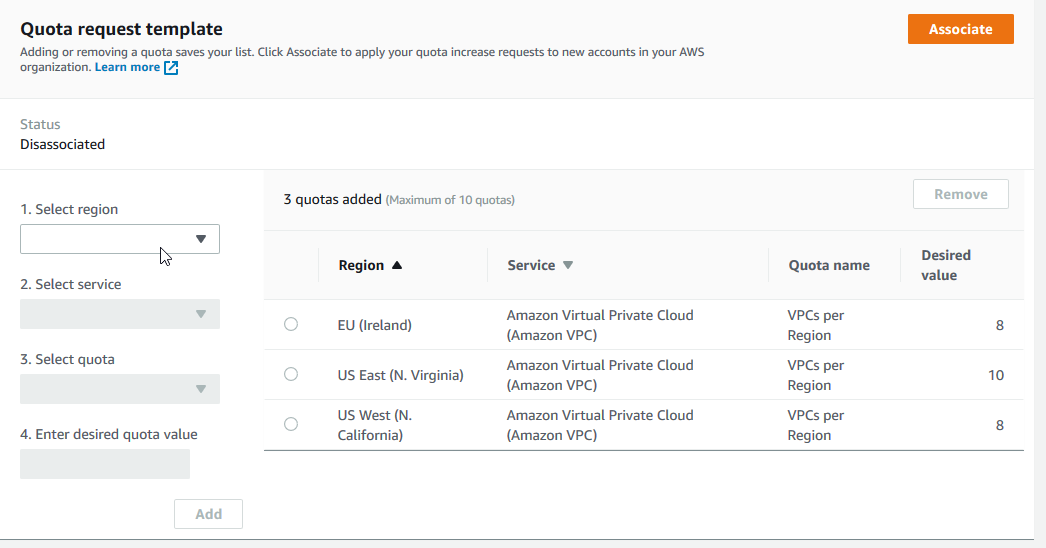Image resolution: width=1046 pixels, height=548 pixels.
Task: Select the US East (N. Virginia) radio button
Action: pos(291,374)
